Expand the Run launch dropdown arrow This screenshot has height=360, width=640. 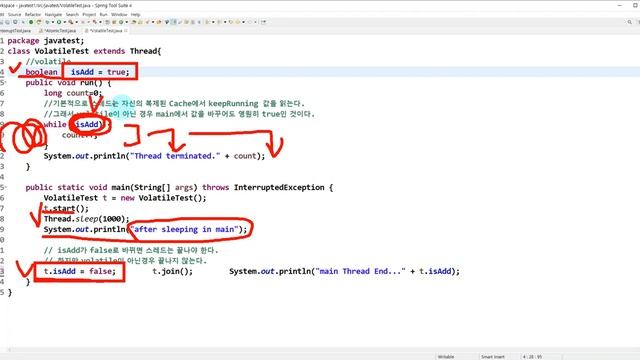pyautogui.click(x=65, y=22)
